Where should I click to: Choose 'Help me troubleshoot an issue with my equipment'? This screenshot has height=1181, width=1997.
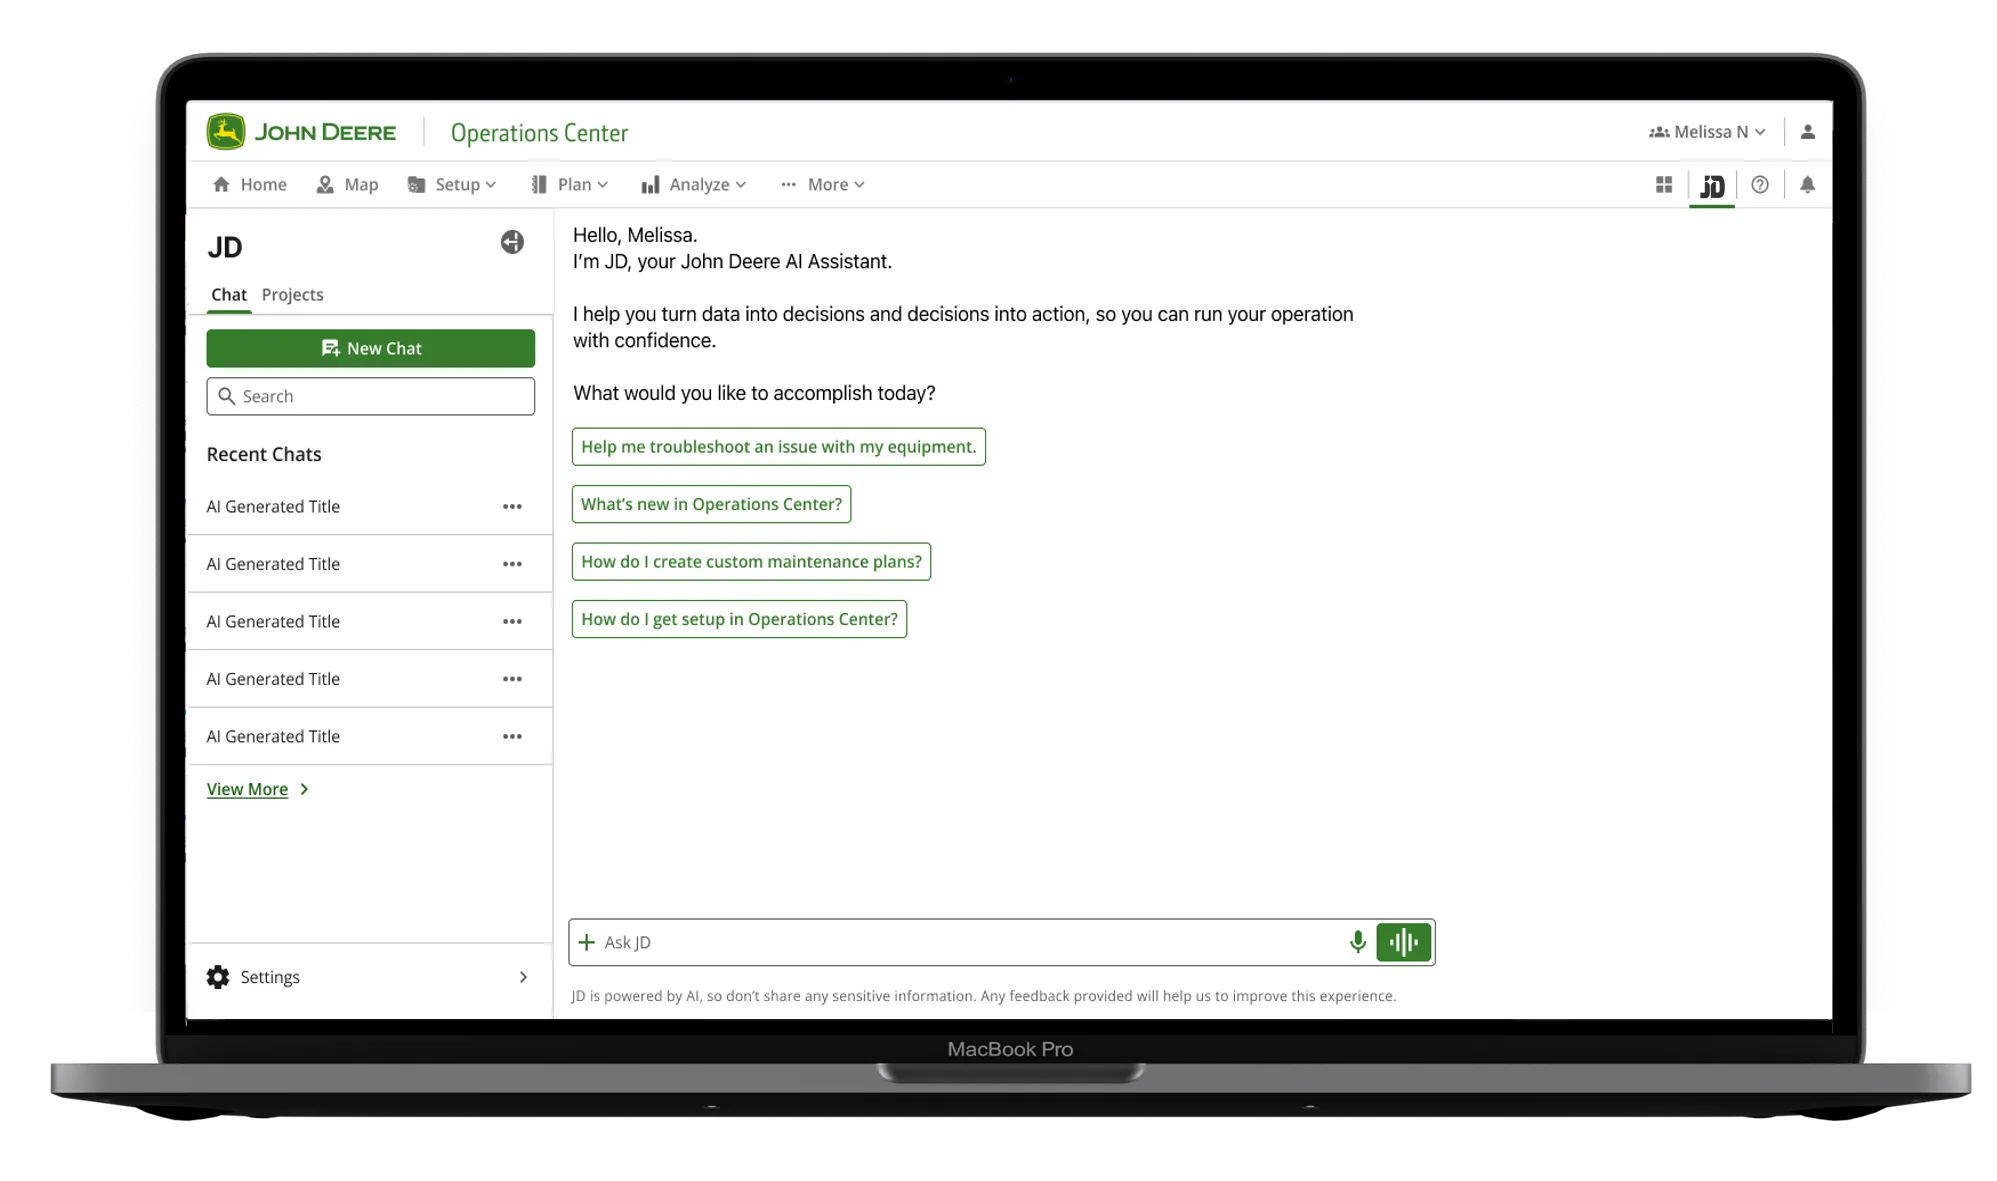(x=778, y=447)
